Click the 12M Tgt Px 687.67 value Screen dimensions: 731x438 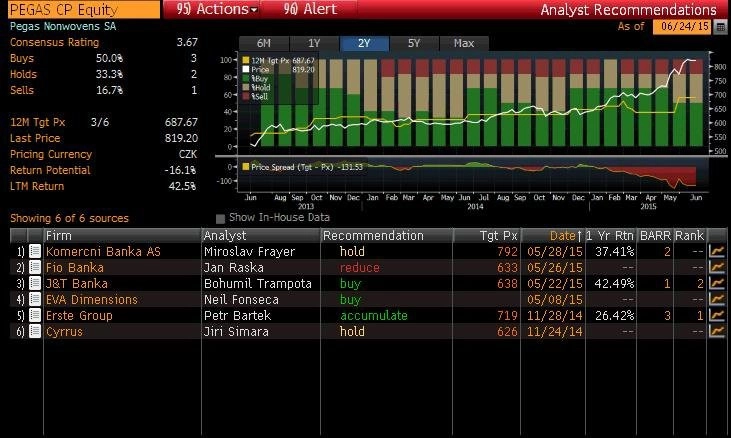tap(181, 122)
